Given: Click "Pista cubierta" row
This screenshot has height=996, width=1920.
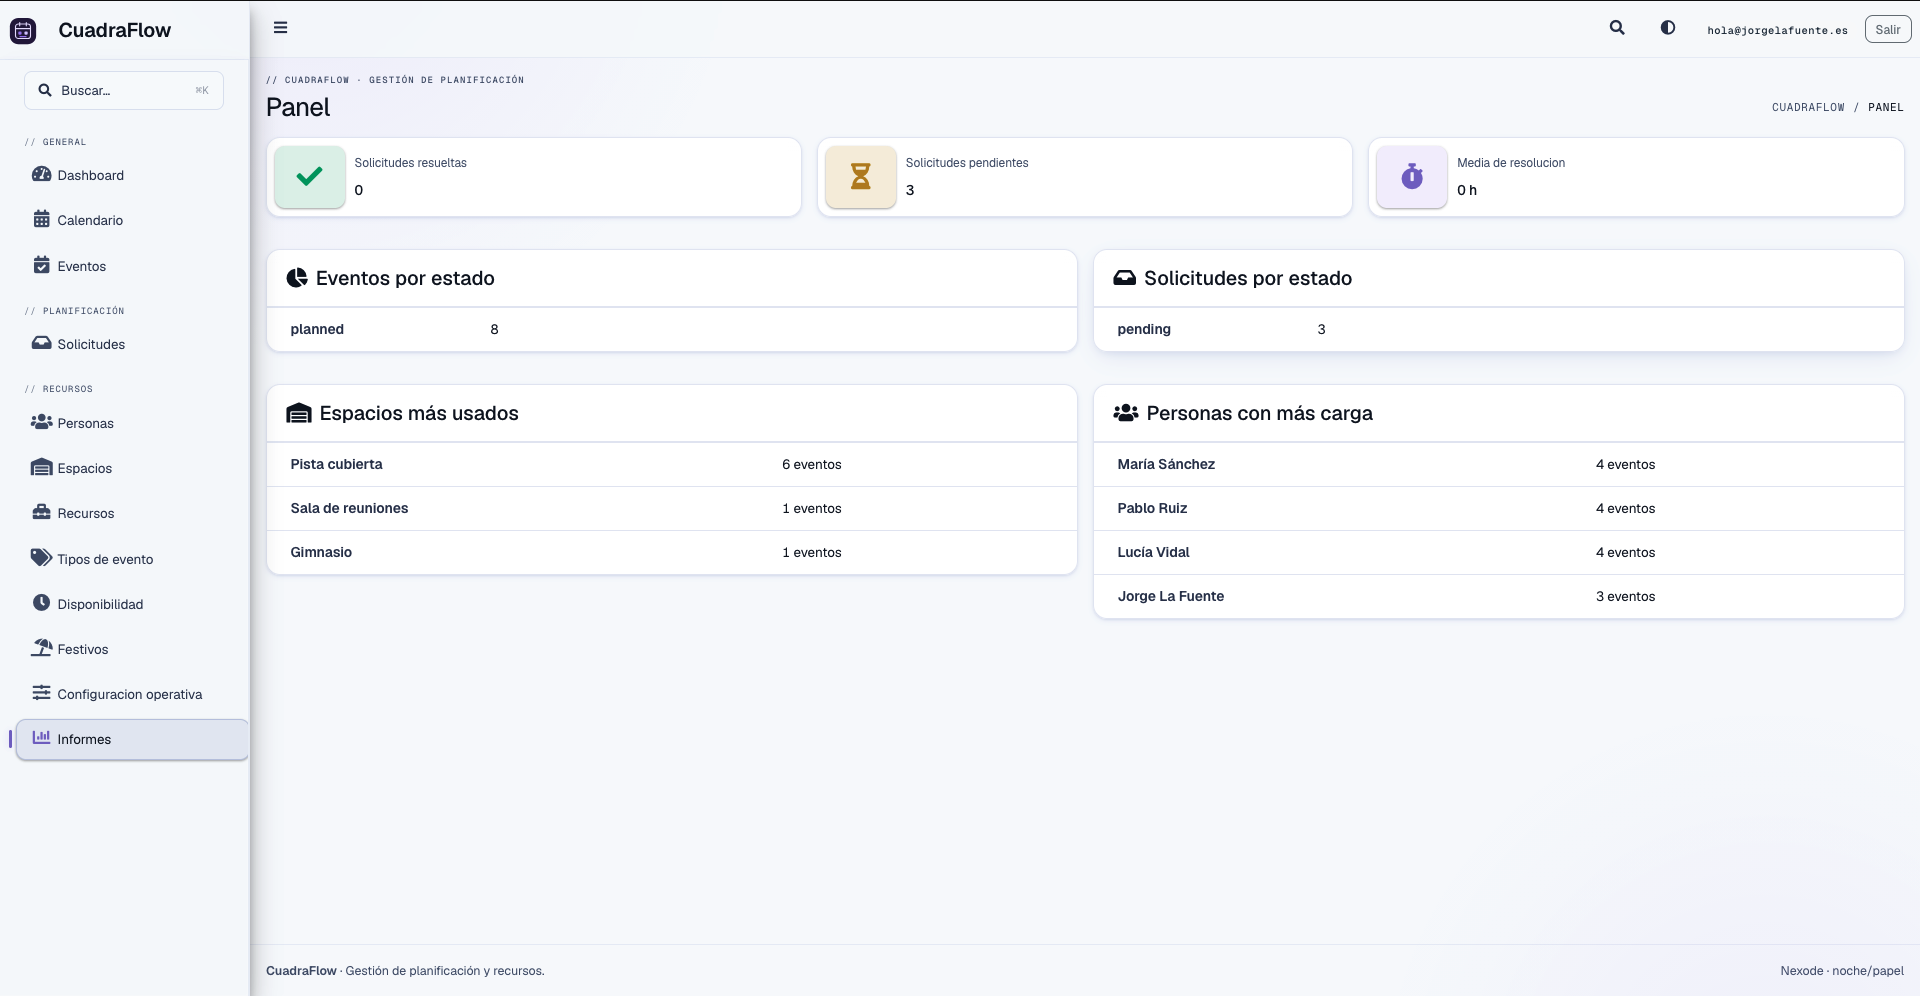Looking at the screenshot, I should pos(672,464).
